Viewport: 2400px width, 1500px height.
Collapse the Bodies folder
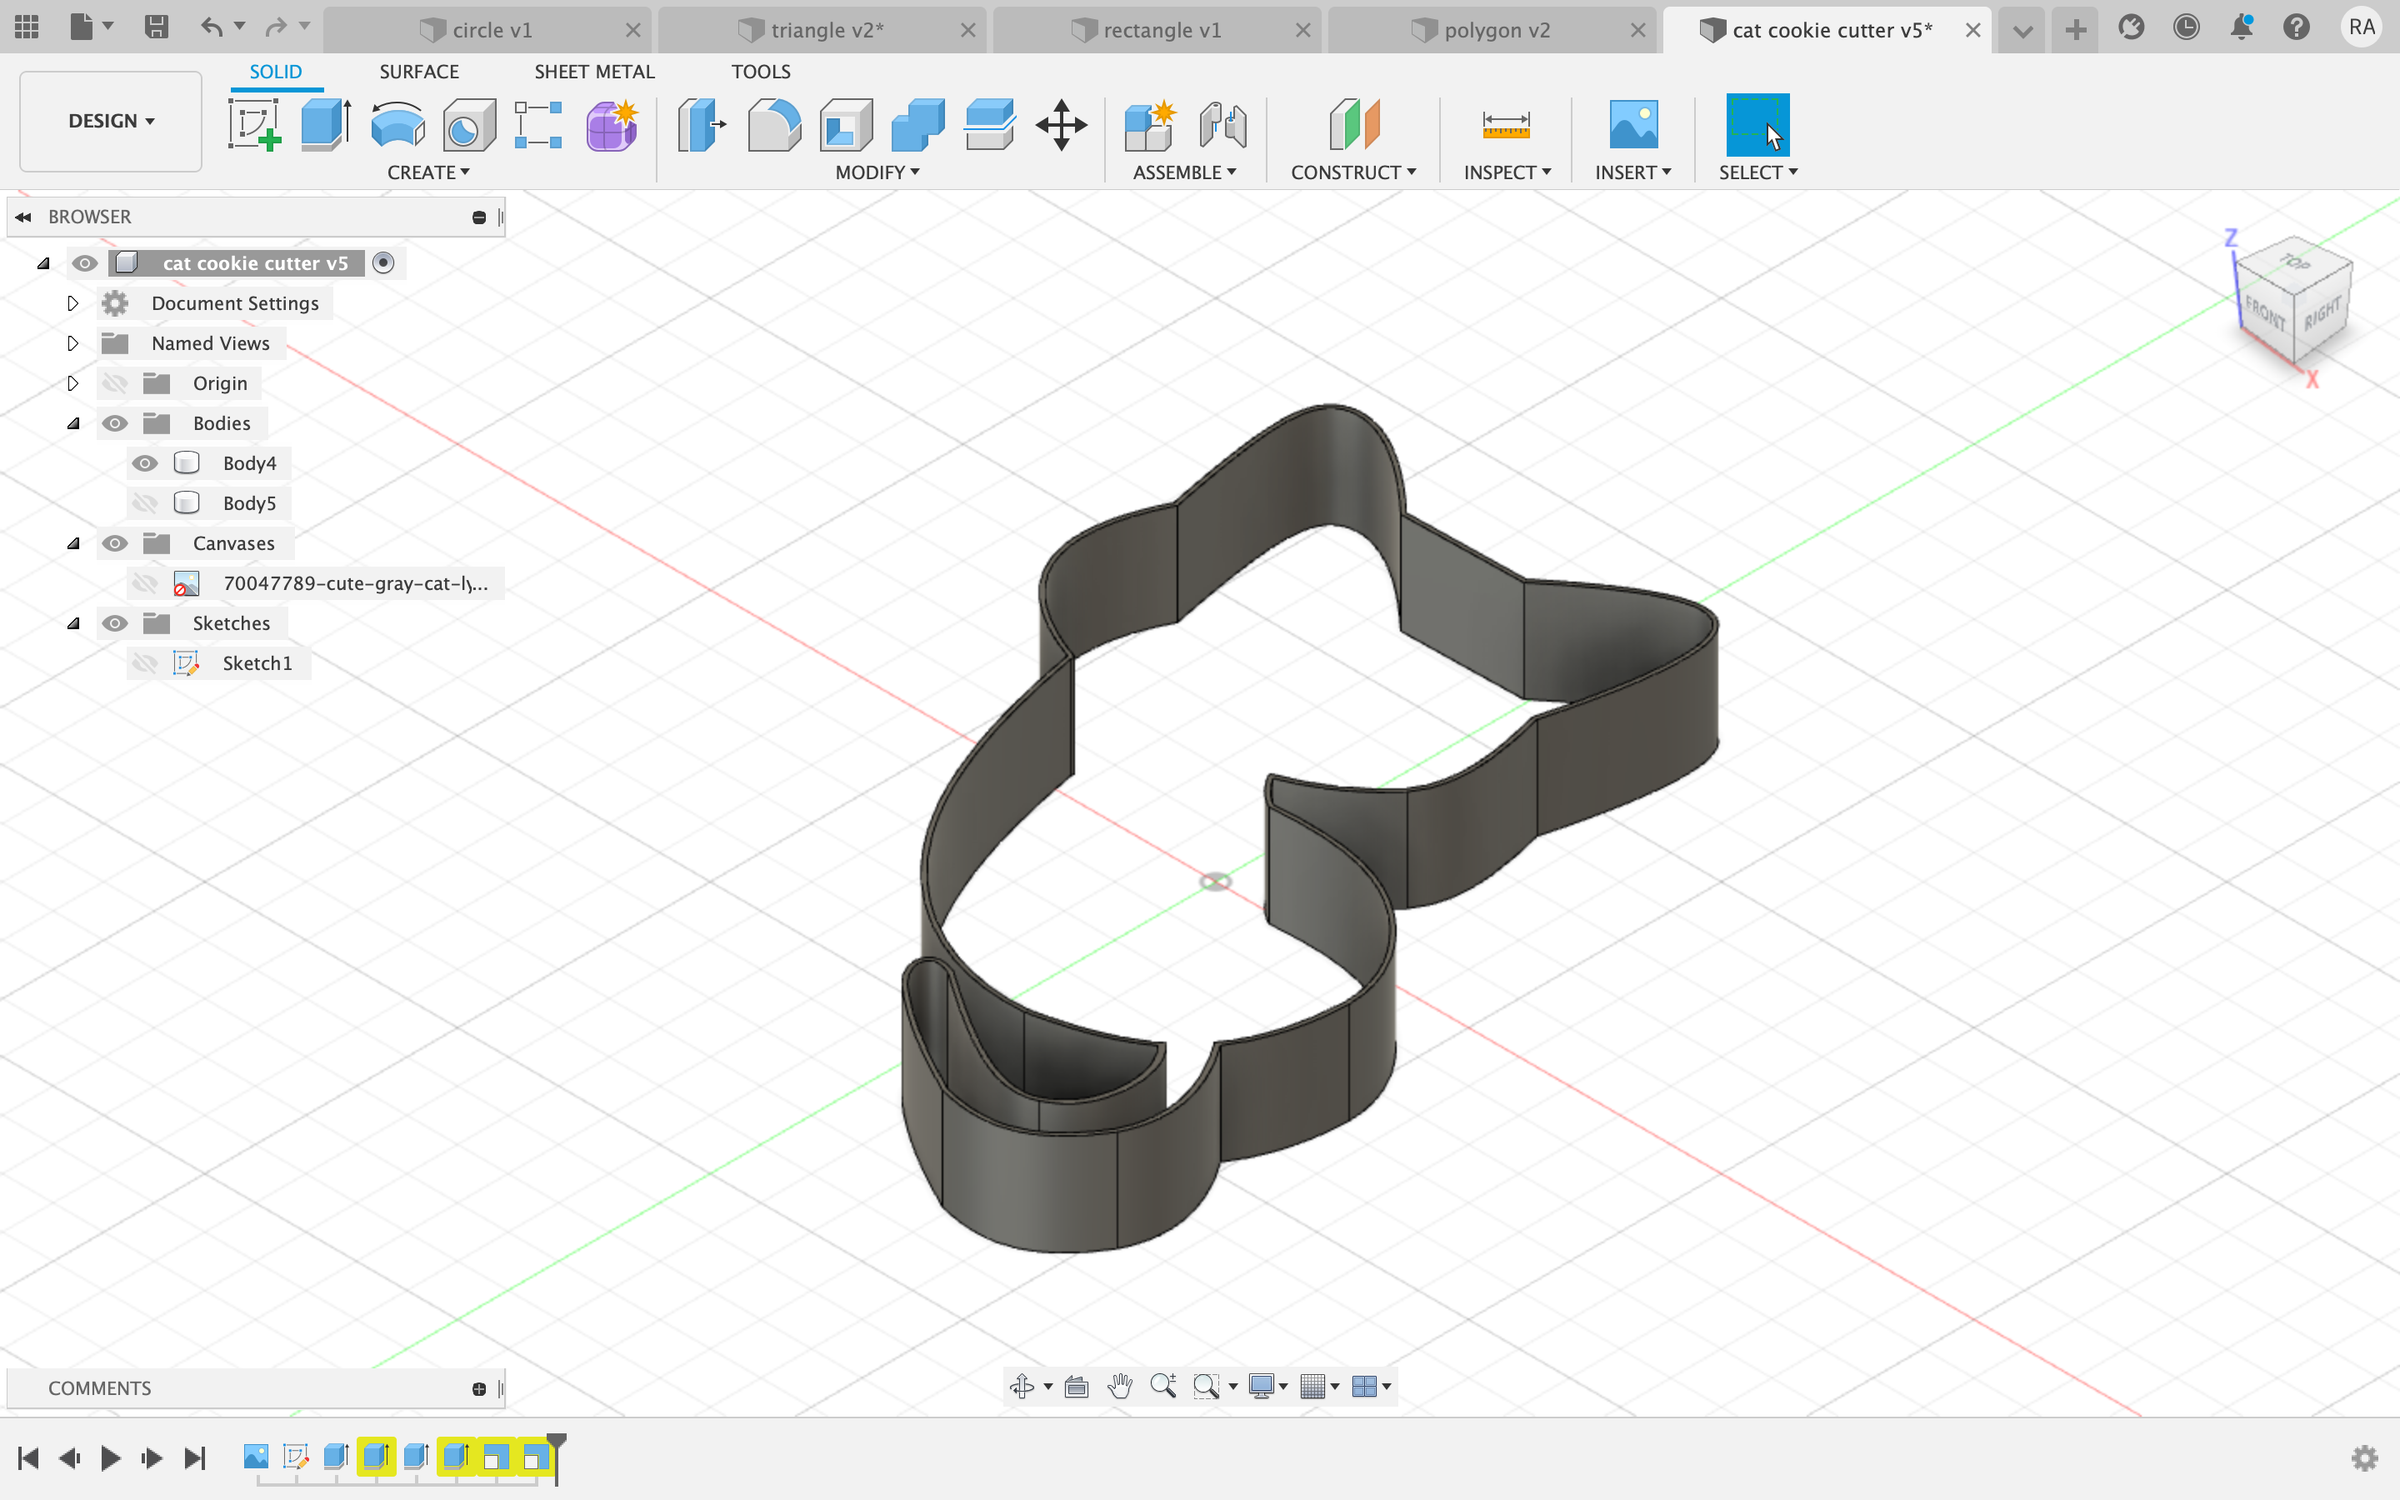73,423
